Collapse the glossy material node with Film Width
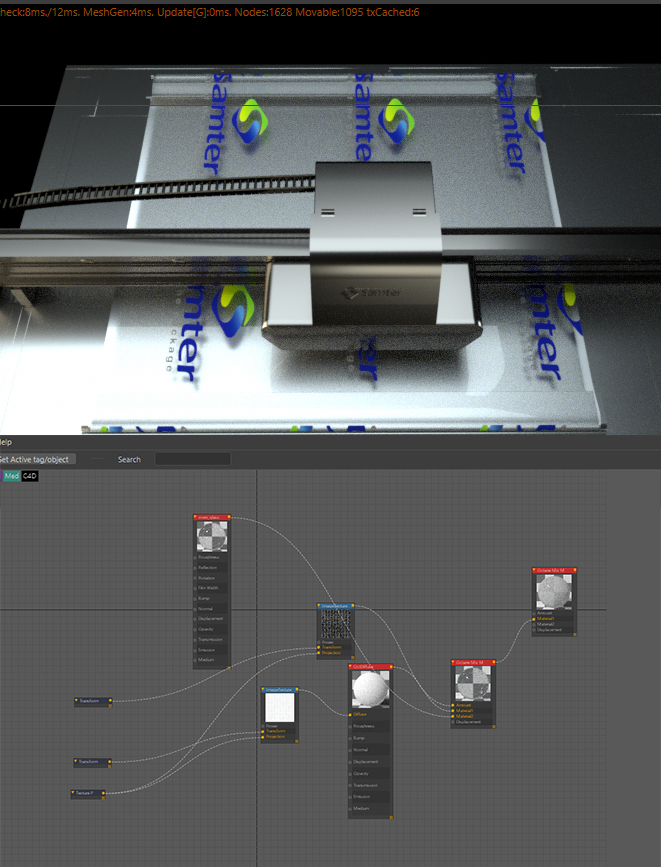 click(x=195, y=518)
